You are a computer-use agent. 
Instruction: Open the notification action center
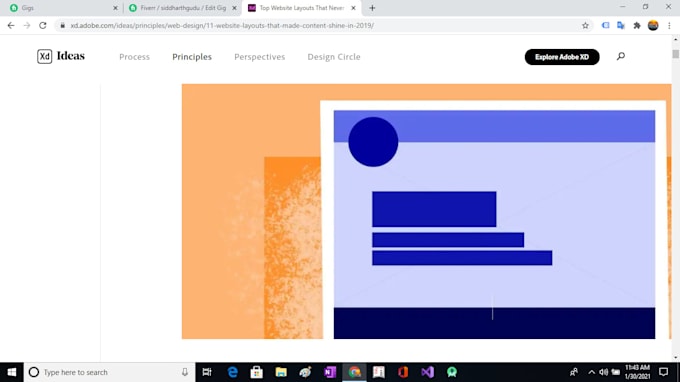[664, 372]
